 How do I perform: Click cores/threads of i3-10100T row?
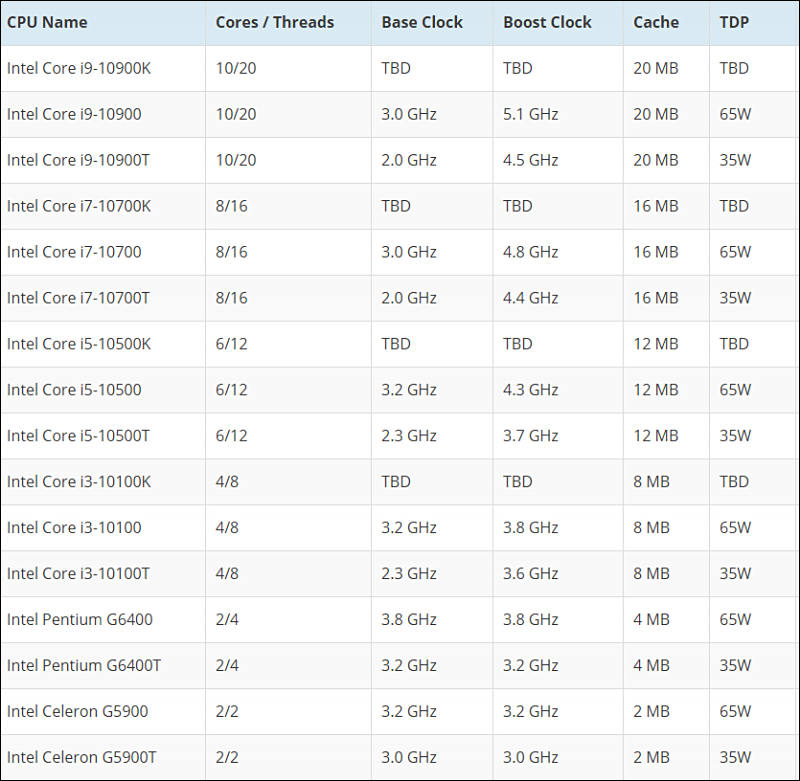coord(227,573)
